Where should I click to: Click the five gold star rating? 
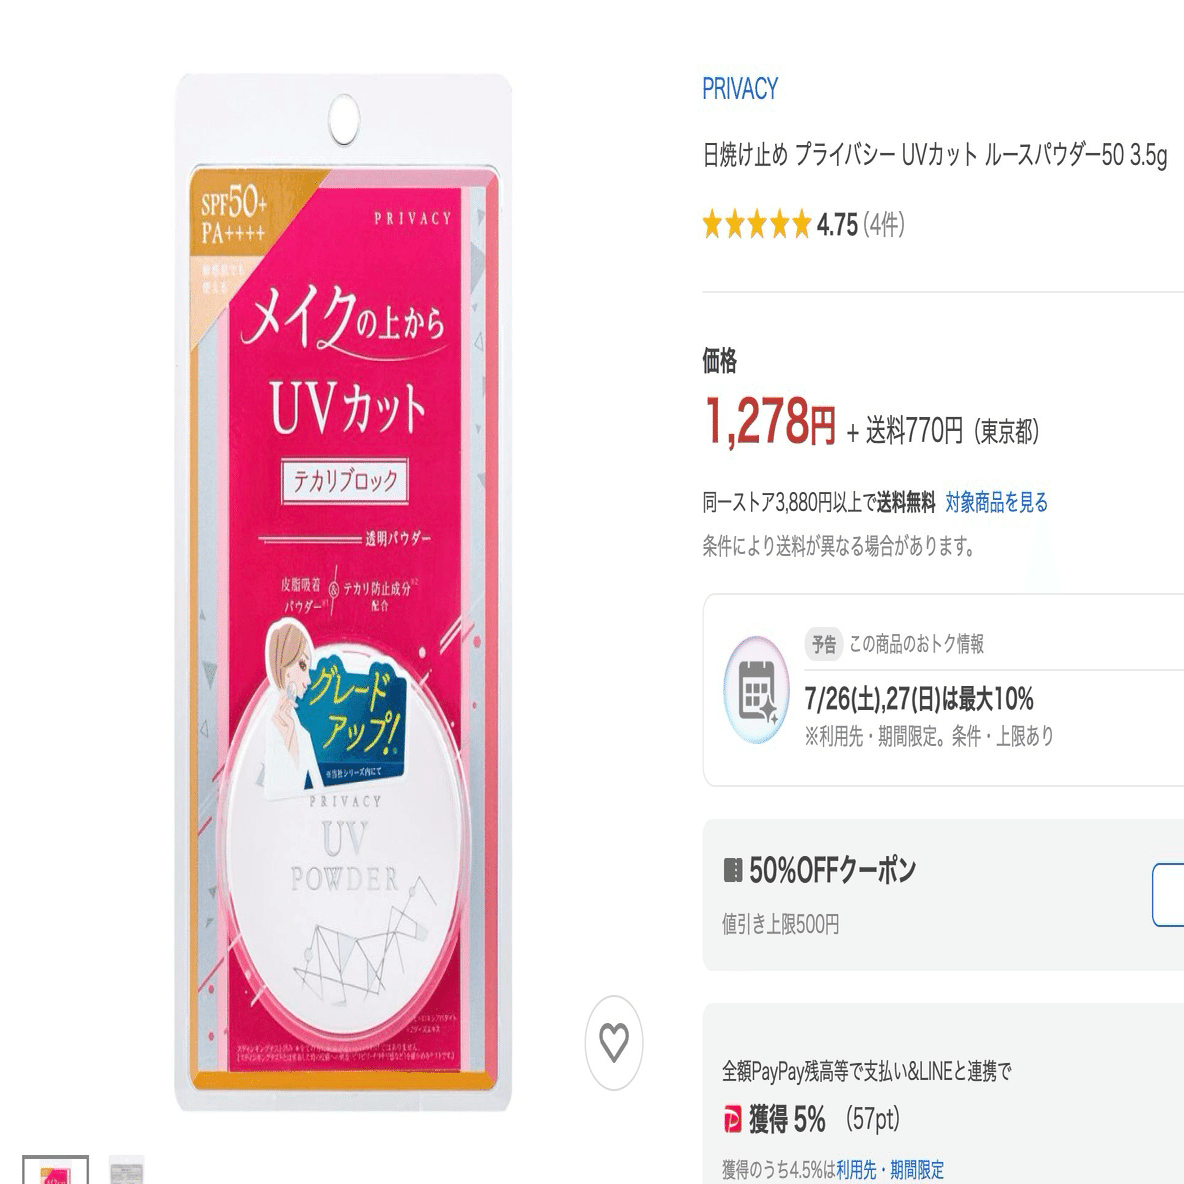tap(757, 225)
